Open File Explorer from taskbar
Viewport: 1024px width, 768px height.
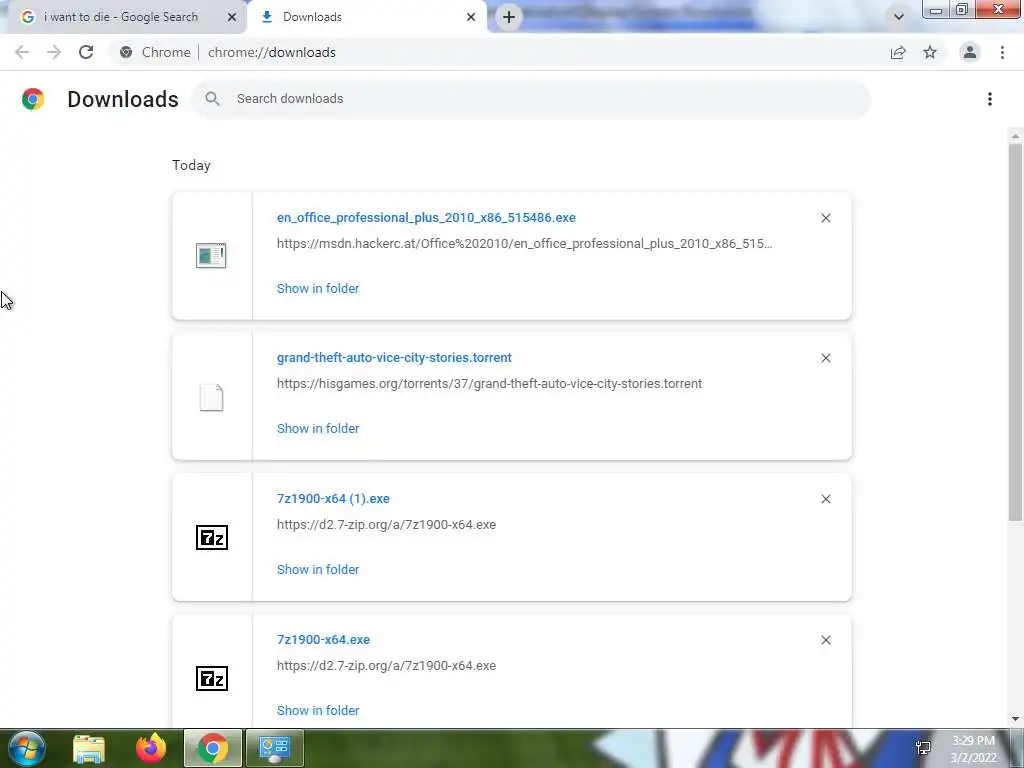pyautogui.click(x=89, y=748)
